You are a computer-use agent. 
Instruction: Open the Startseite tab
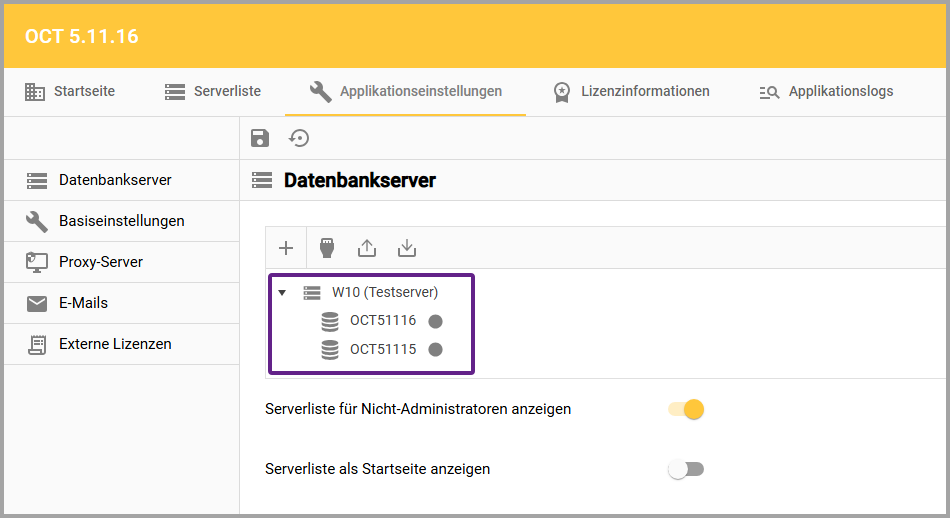(x=70, y=92)
